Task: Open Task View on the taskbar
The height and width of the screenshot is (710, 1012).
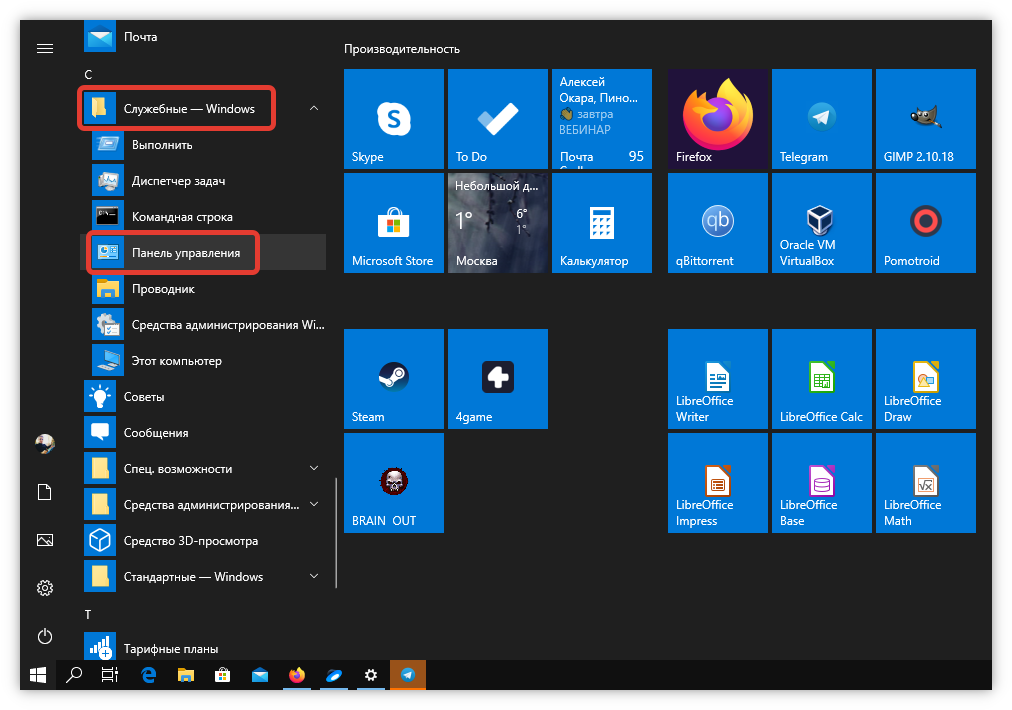Action: point(110,675)
